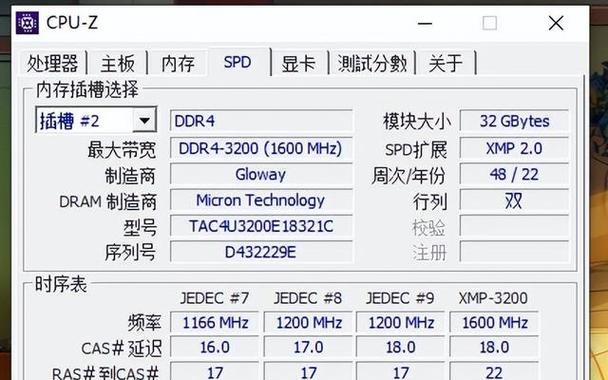Screen dimensions: 608x380
Task: Select the SPD tab
Action: [237, 62]
